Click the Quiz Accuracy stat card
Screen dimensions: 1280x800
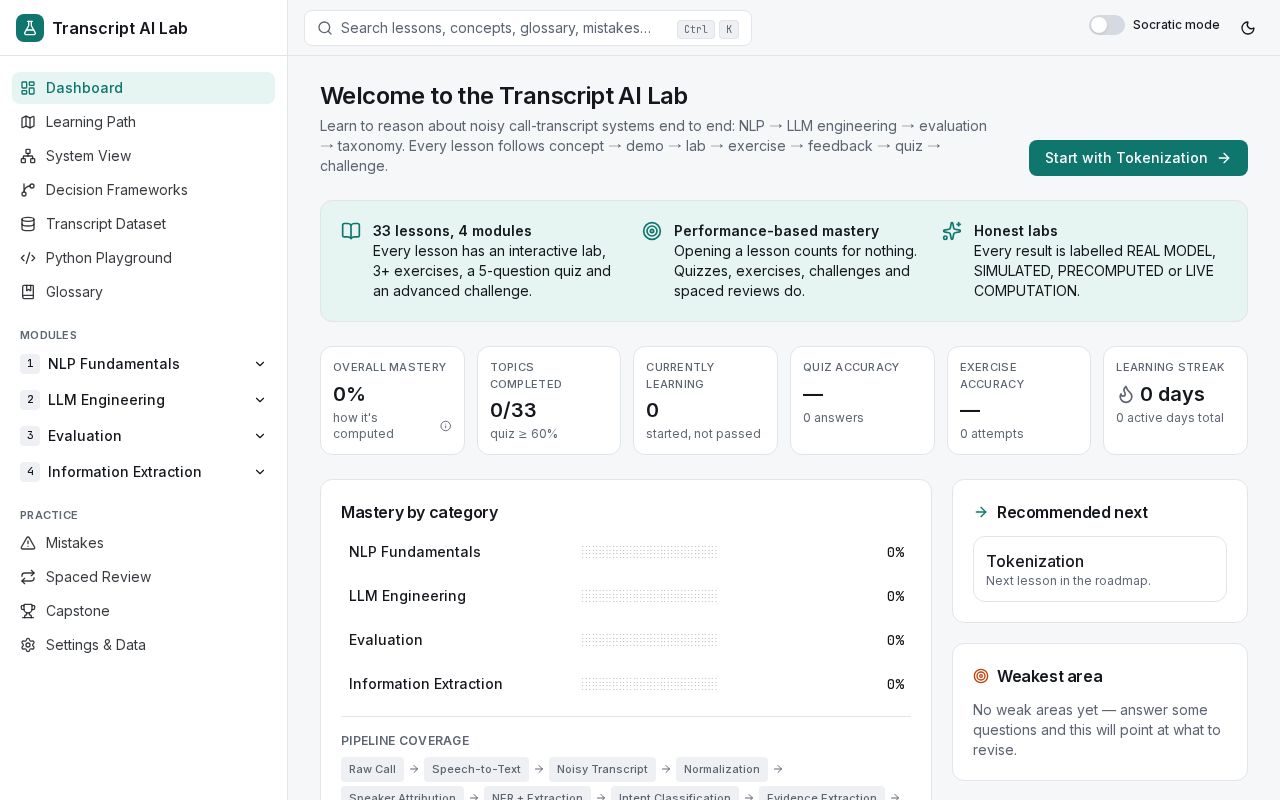point(862,401)
